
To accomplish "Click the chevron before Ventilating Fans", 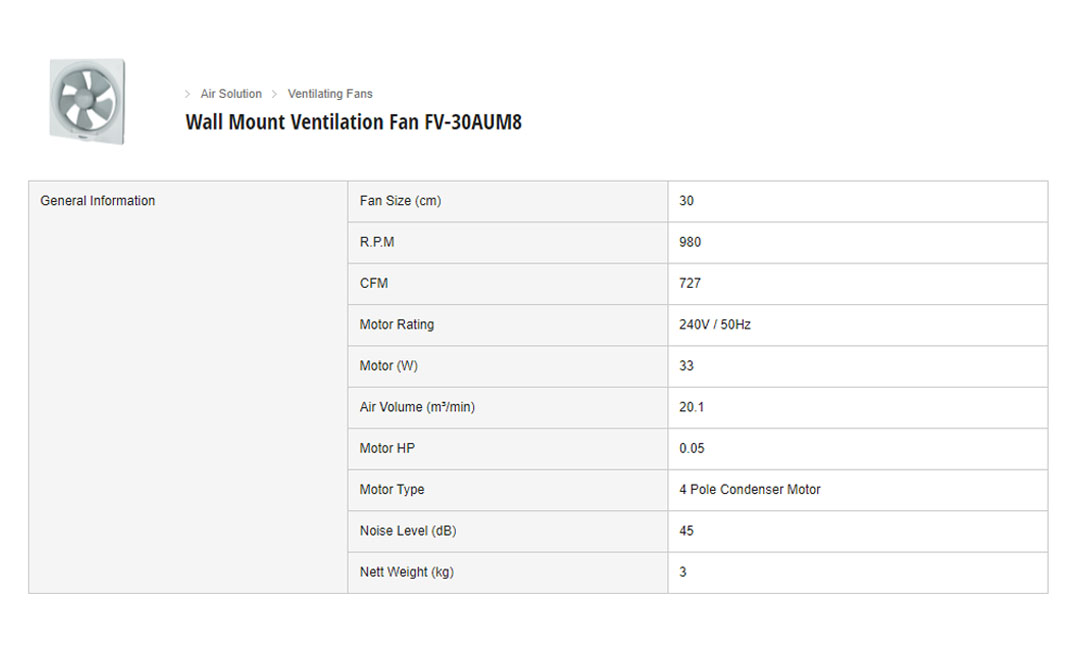I will 274,94.
